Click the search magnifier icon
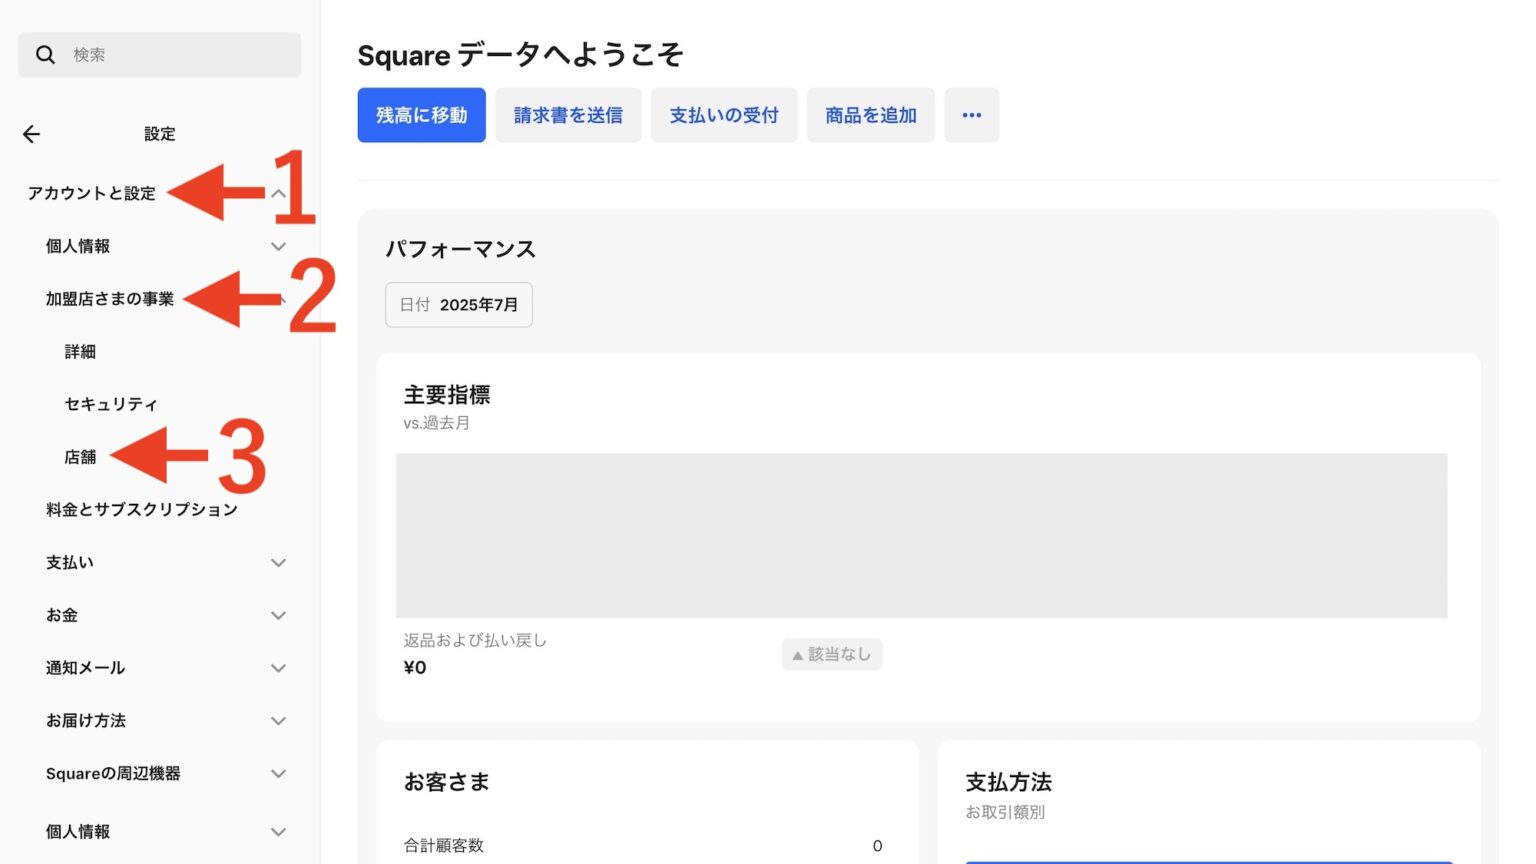Image resolution: width=1536 pixels, height=864 pixels. pyautogui.click(x=45, y=55)
